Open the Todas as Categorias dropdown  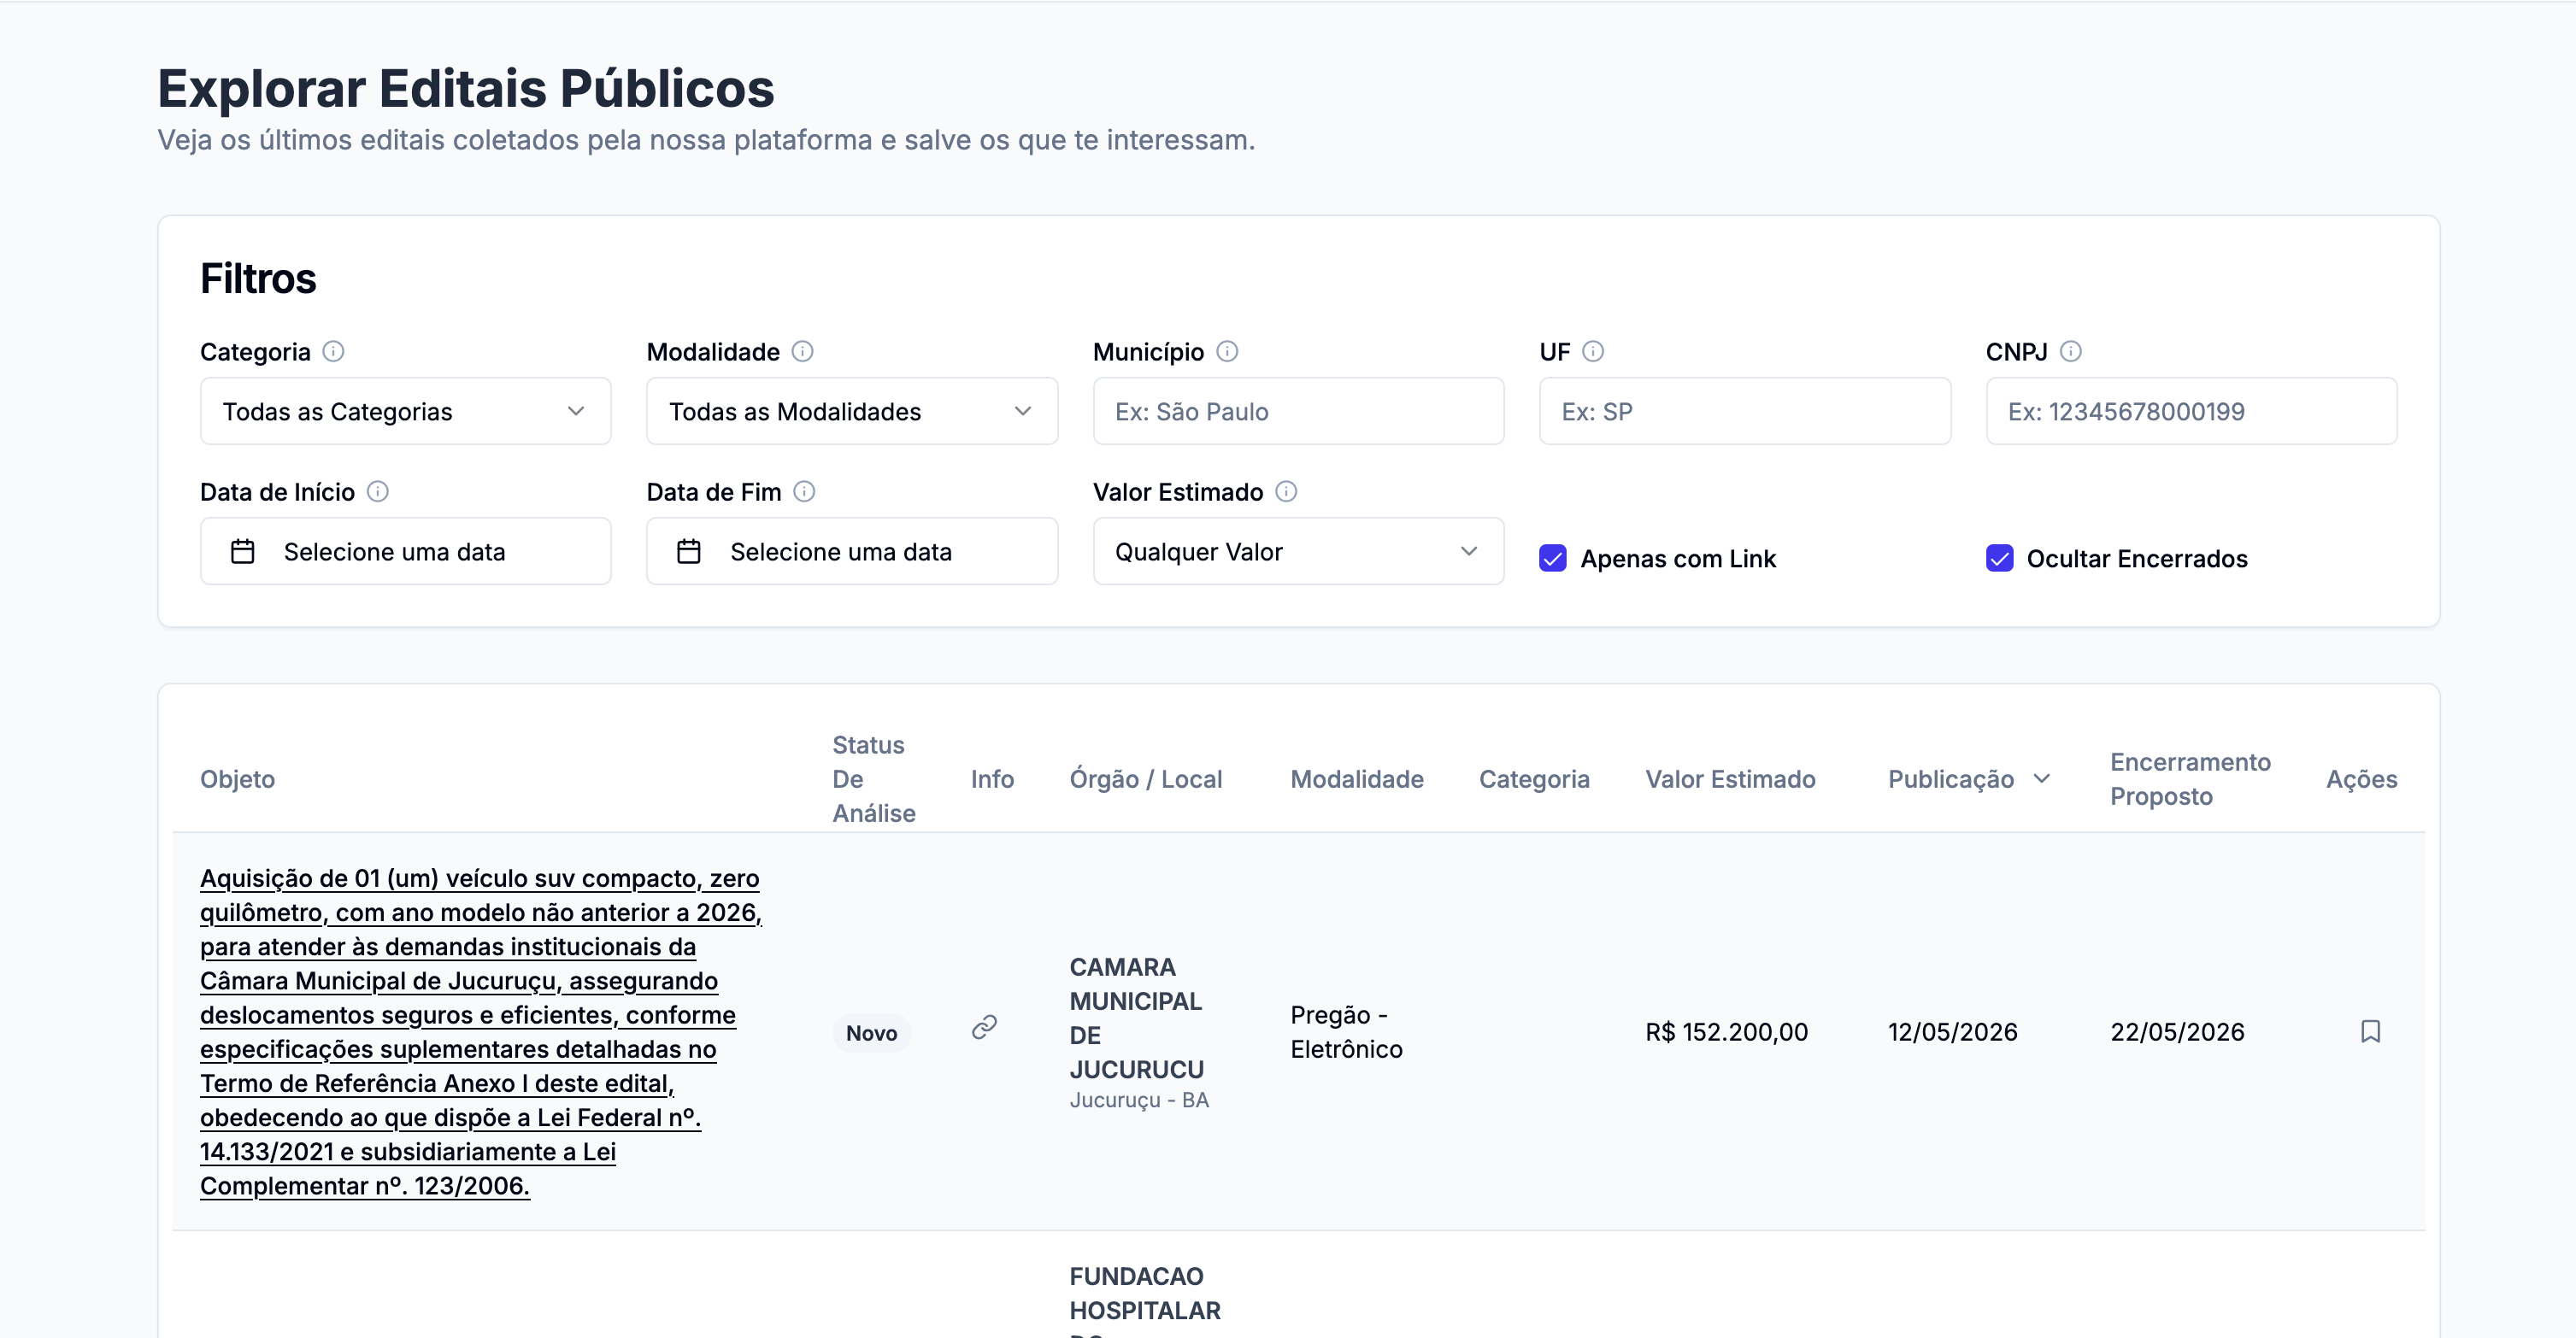pyautogui.click(x=405, y=411)
